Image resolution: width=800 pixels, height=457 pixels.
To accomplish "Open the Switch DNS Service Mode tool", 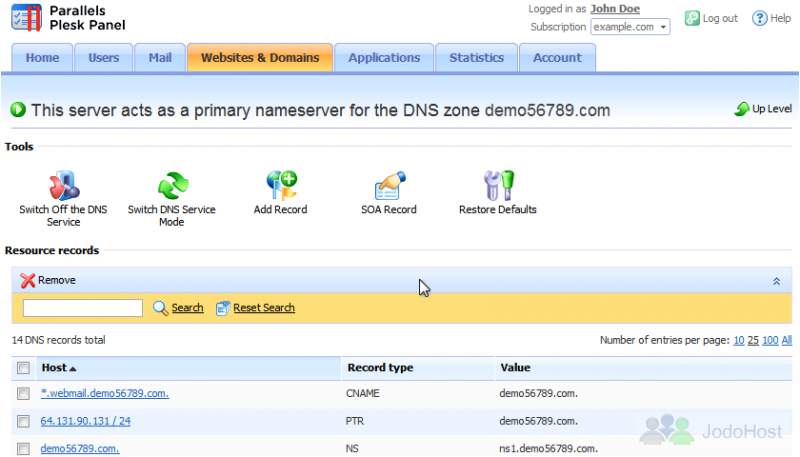I will click(x=172, y=186).
